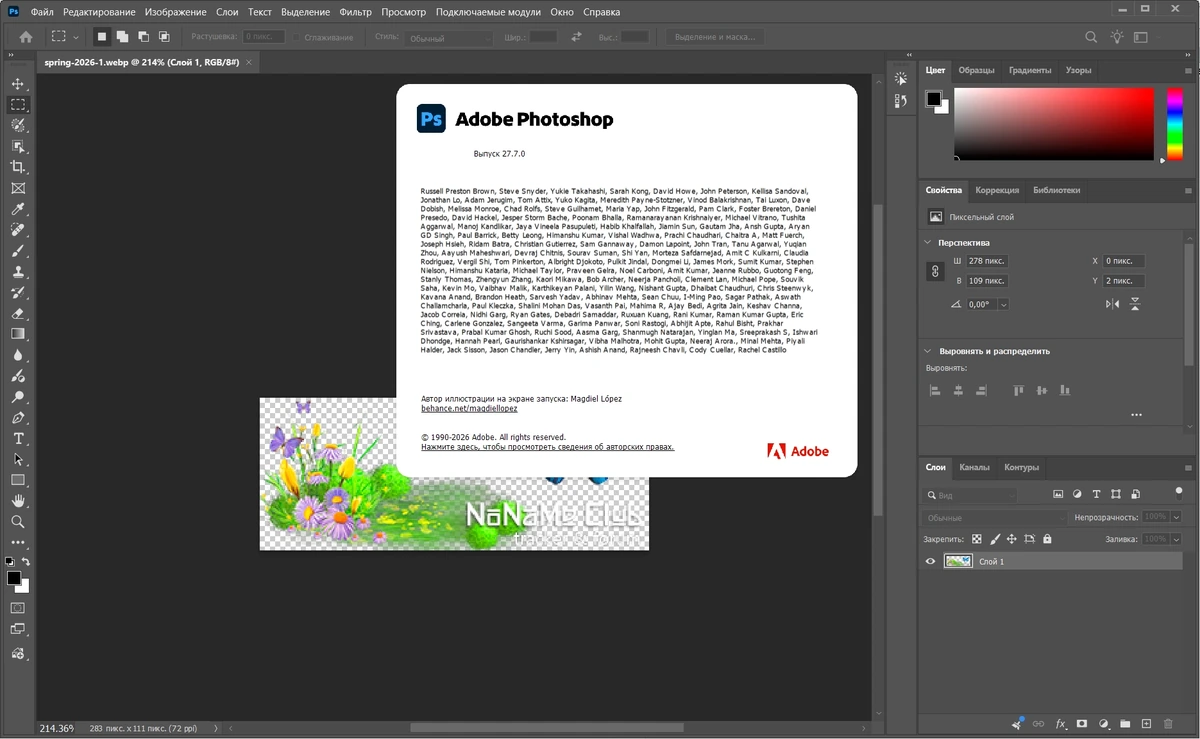Open the behance.net/magdiellopez link
This screenshot has height=739, width=1200.
469,409
